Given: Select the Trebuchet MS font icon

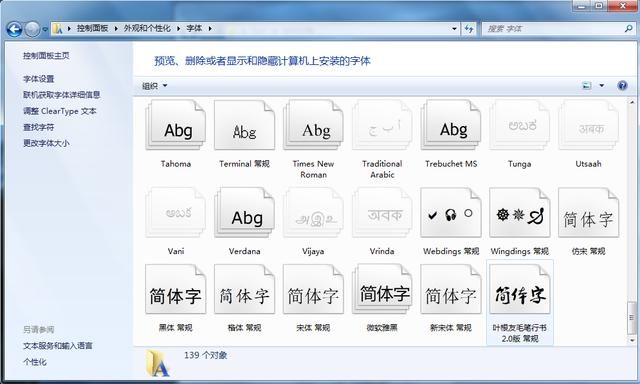Looking at the screenshot, I should click(x=451, y=126).
